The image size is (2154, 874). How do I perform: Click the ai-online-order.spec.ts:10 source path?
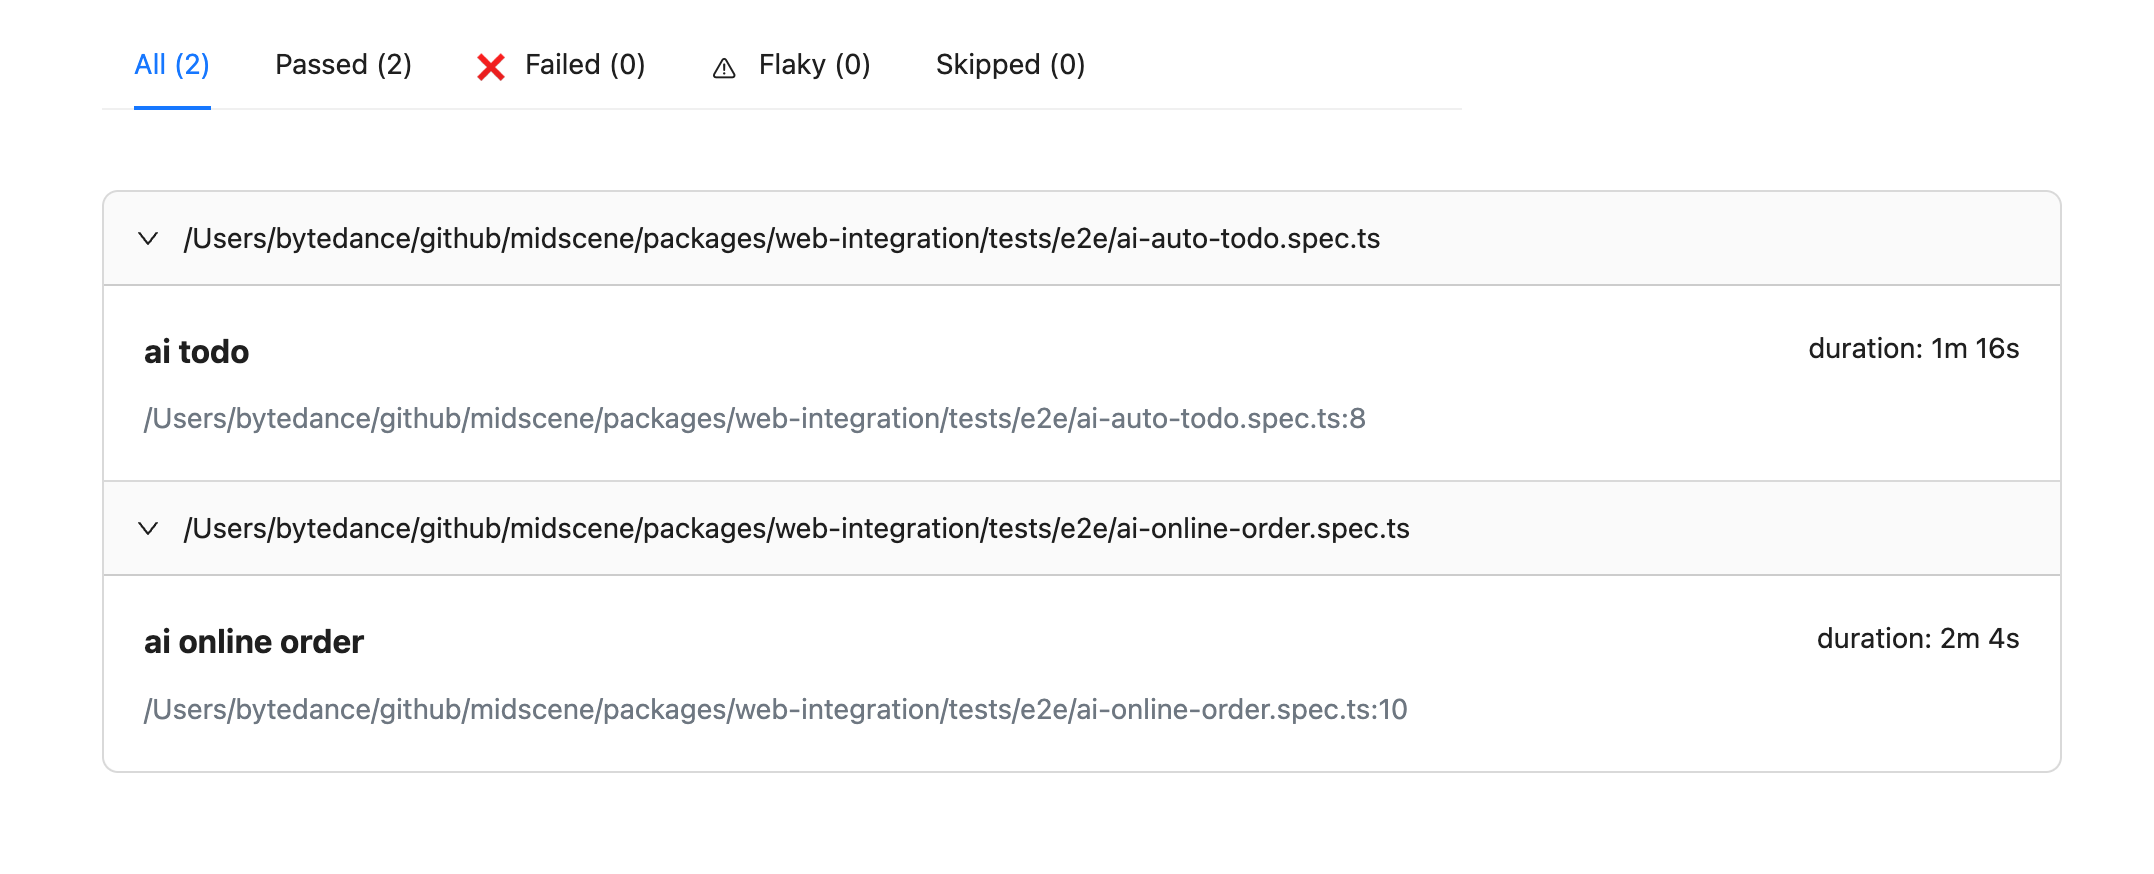(775, 709)
